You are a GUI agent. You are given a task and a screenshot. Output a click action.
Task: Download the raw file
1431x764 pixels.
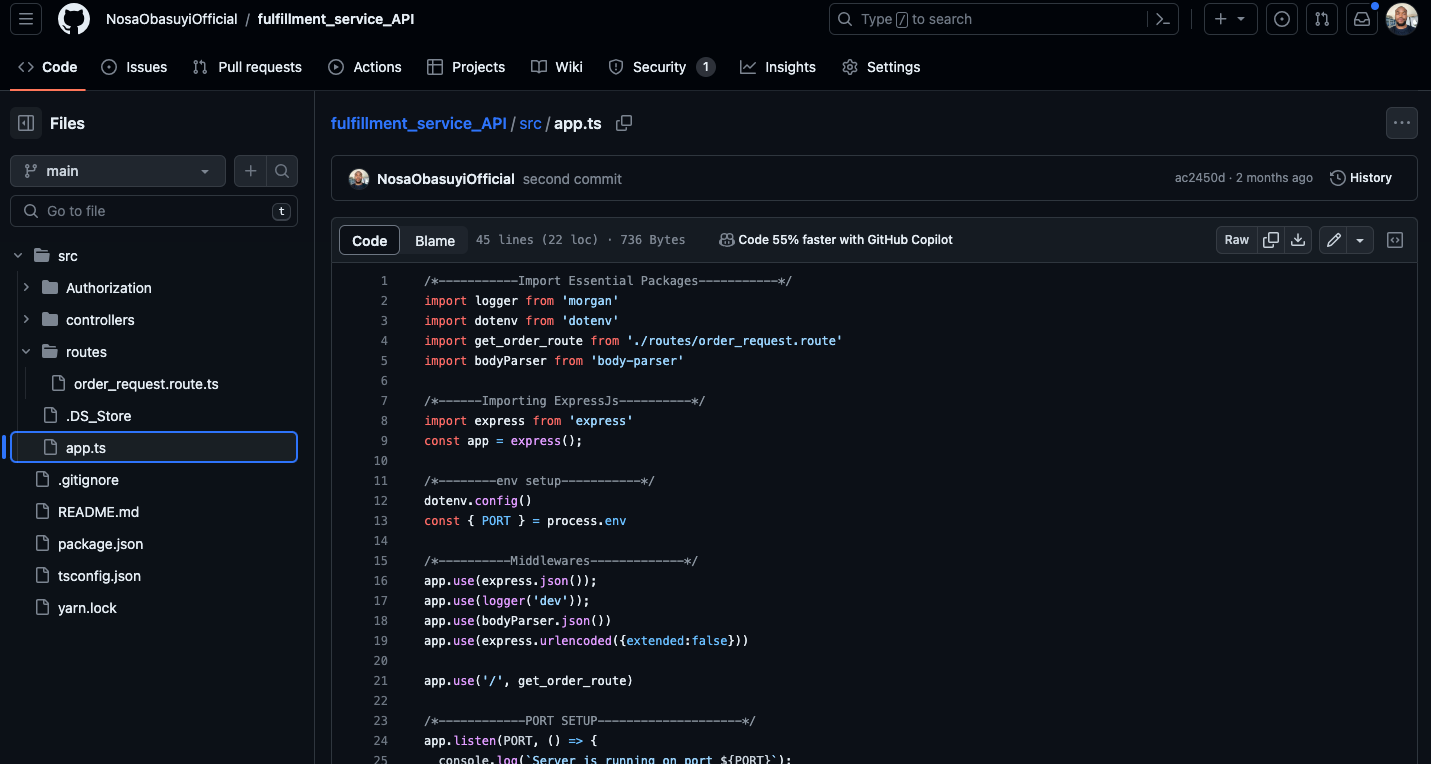[1298, 240]
